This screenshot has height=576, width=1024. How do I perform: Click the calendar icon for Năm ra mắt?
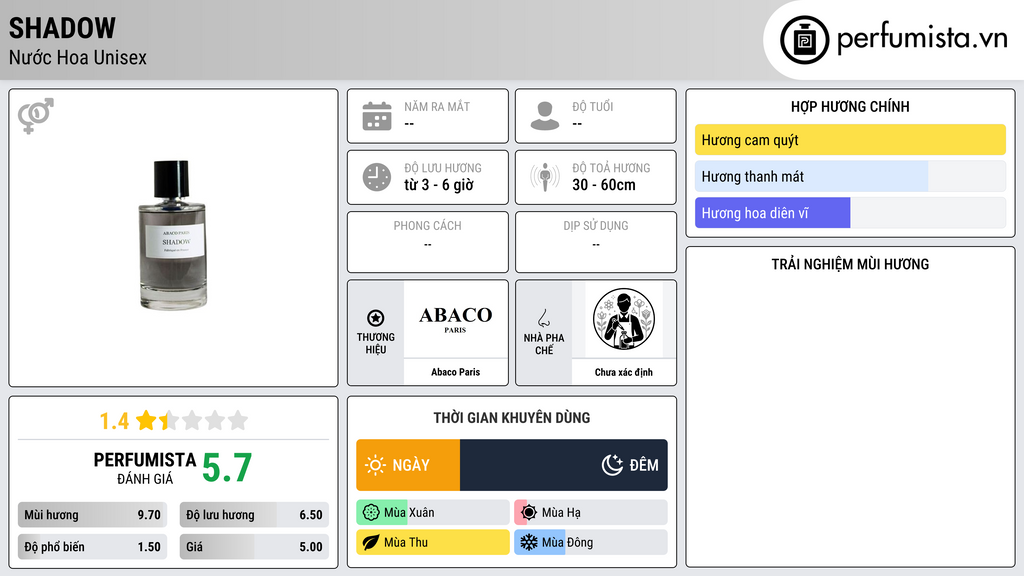pyautogui.click(x=377, y=116)
